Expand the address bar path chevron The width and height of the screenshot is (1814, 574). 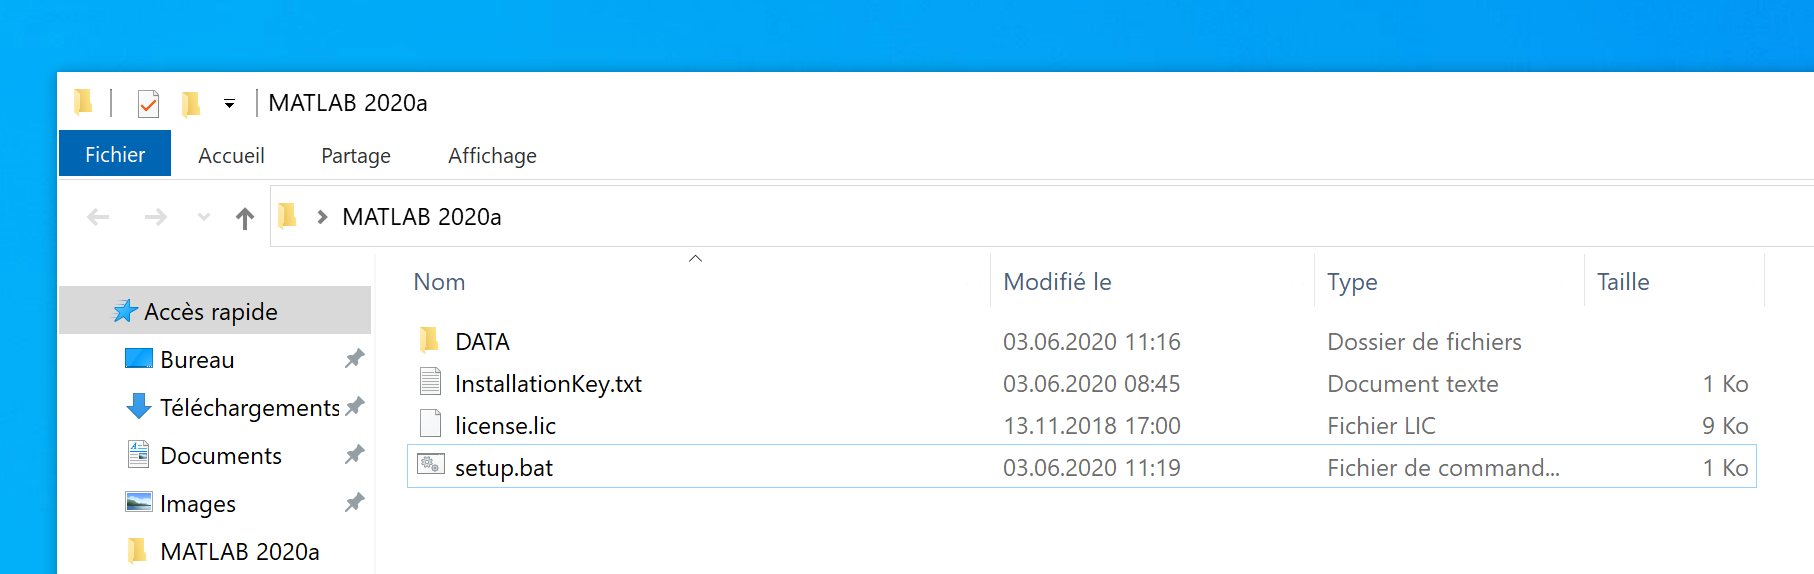(322, 217)
